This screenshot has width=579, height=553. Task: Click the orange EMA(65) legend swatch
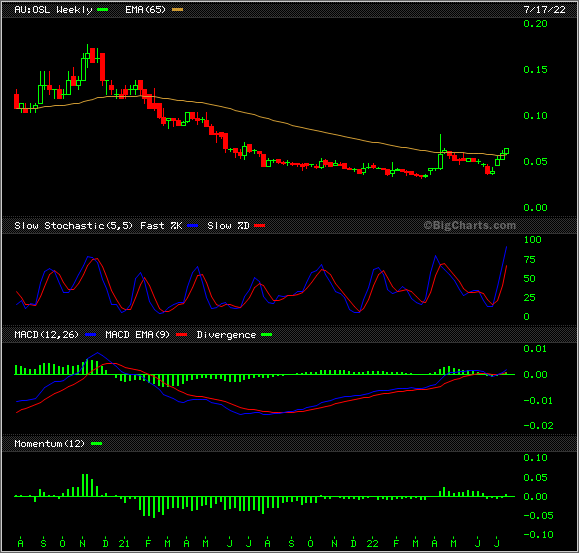tap(177, 10)
